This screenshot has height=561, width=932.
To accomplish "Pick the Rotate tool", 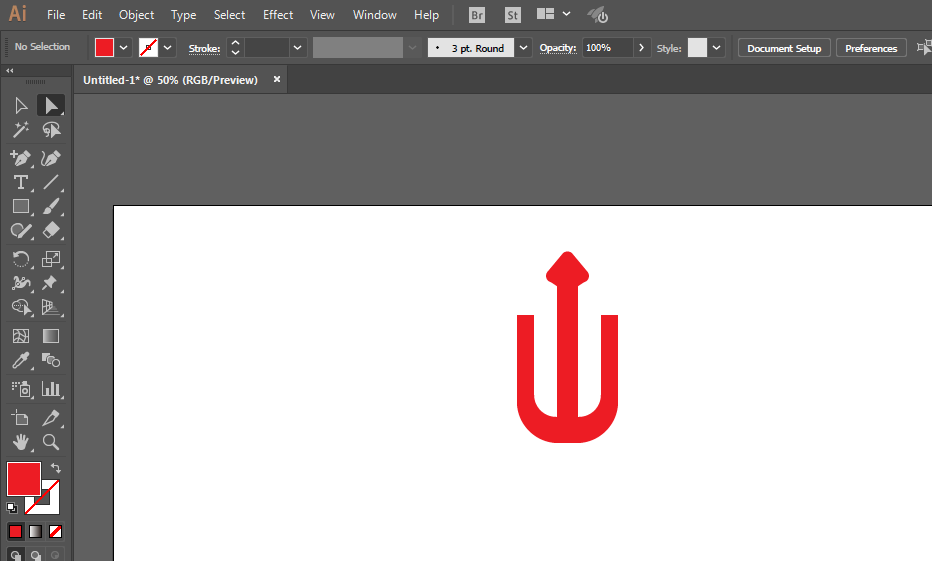I will click(x=21, y=259).
